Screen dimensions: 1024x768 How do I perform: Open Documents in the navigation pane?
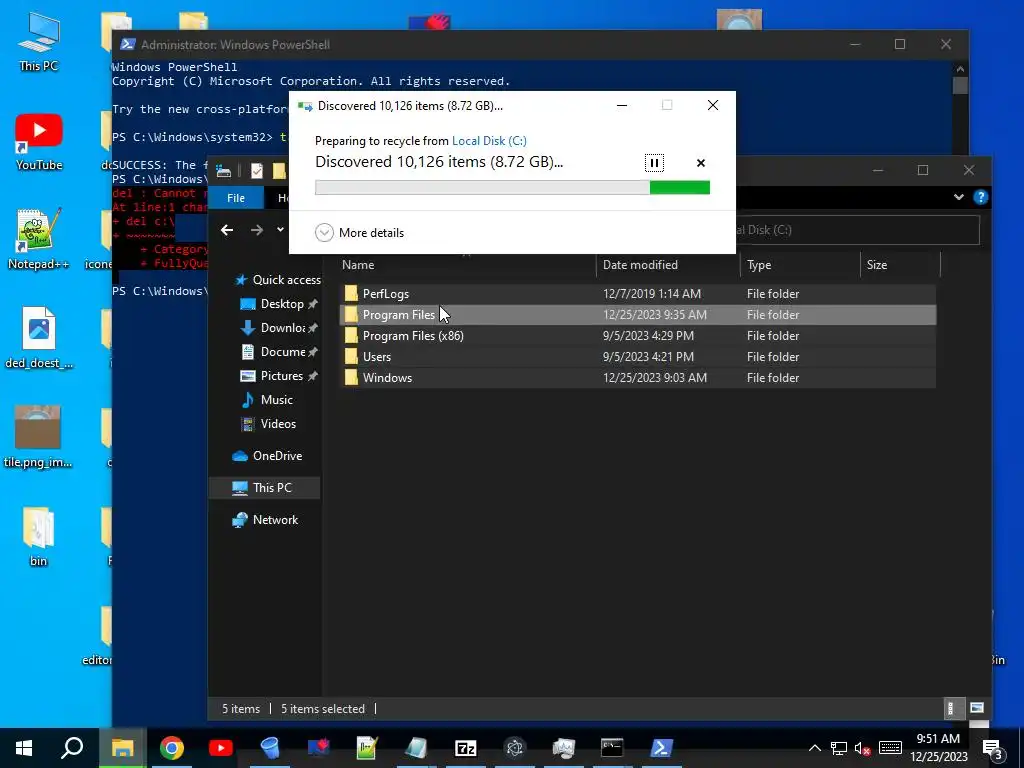click(279, 352)
